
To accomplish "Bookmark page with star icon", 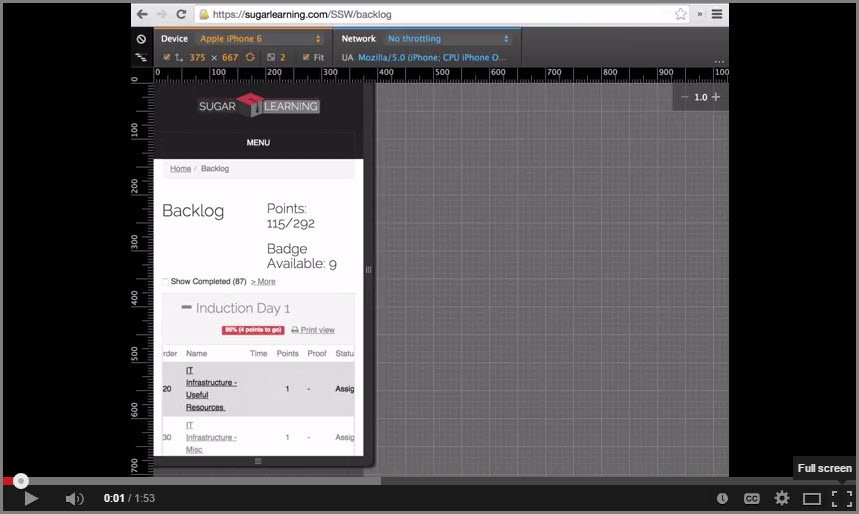I will click(x=681, y=15).
